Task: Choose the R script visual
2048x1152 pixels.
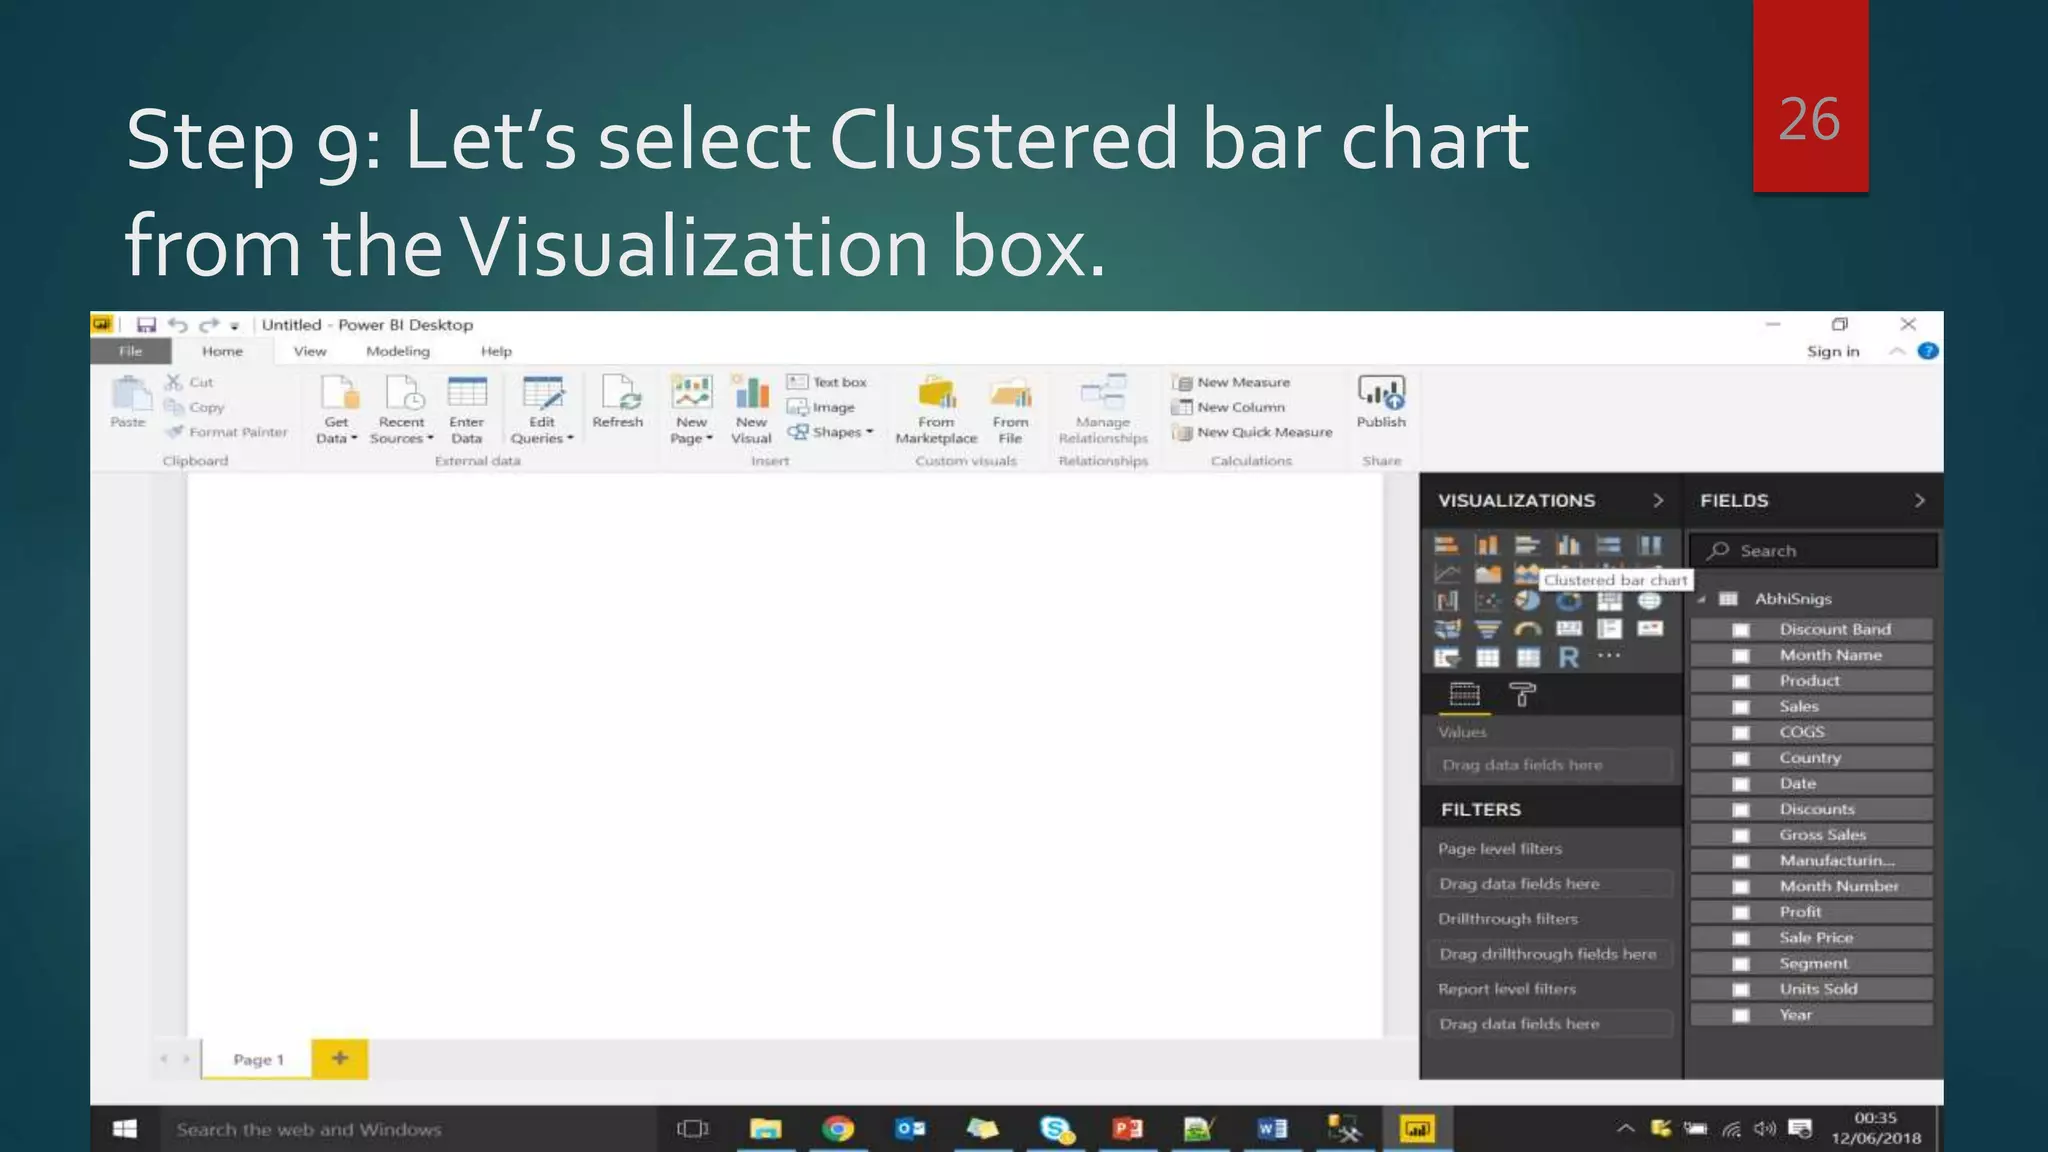Action: click(x=1568, y=657)
